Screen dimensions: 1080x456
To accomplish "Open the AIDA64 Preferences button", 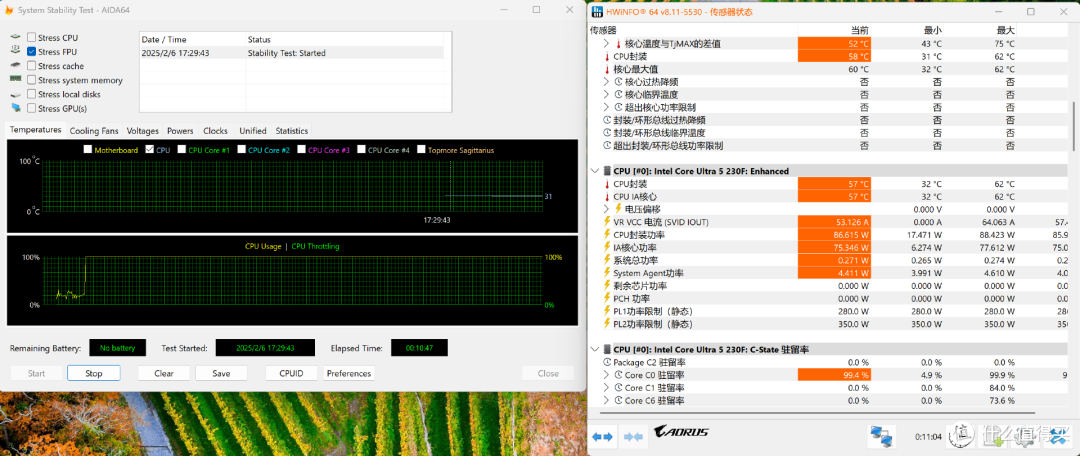I will [349, 373].
